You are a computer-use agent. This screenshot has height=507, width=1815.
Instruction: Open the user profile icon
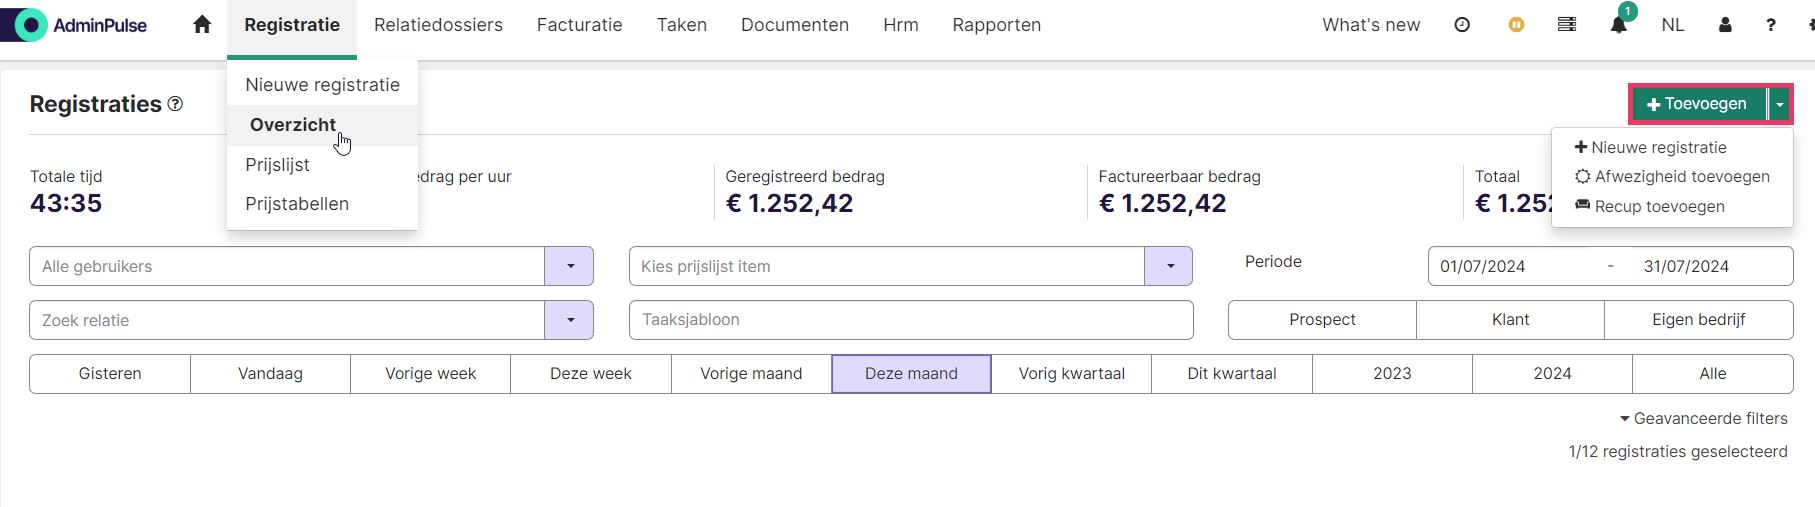(1725, 25)
